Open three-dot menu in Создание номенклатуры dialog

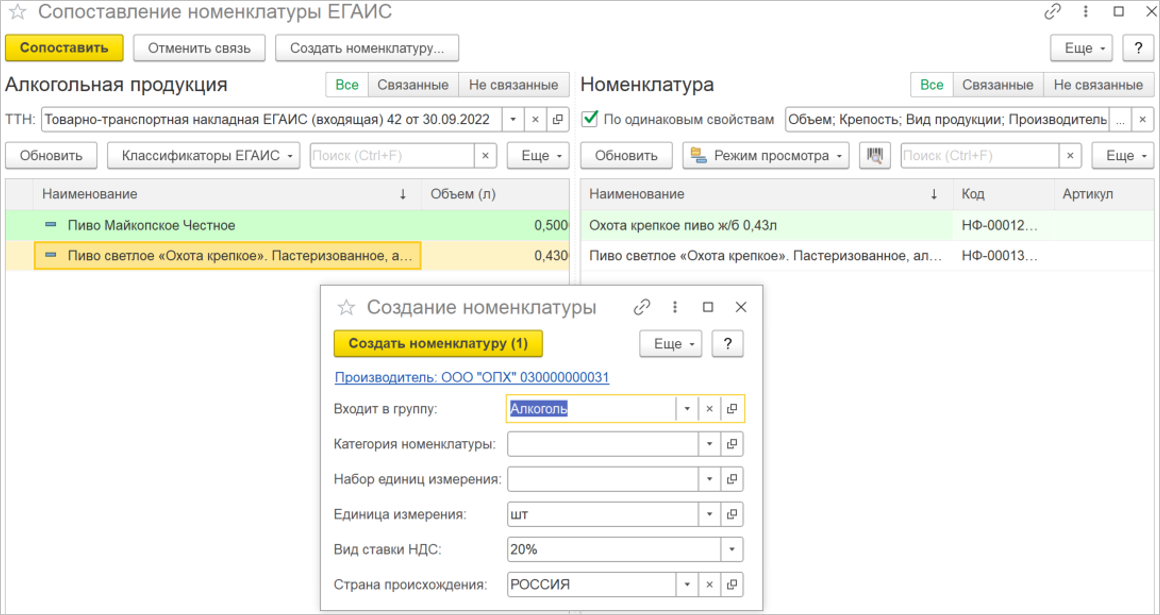tap(675, 307)
